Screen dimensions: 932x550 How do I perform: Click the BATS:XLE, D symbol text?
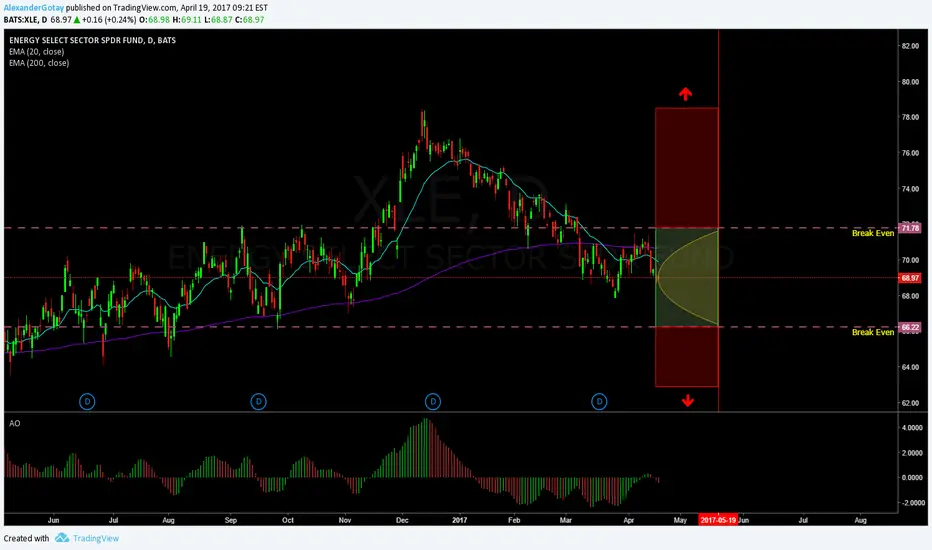(26, 20)
